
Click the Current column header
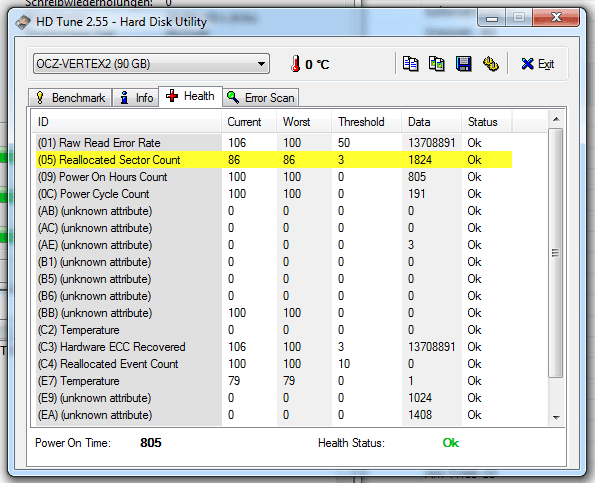[249, 122]
